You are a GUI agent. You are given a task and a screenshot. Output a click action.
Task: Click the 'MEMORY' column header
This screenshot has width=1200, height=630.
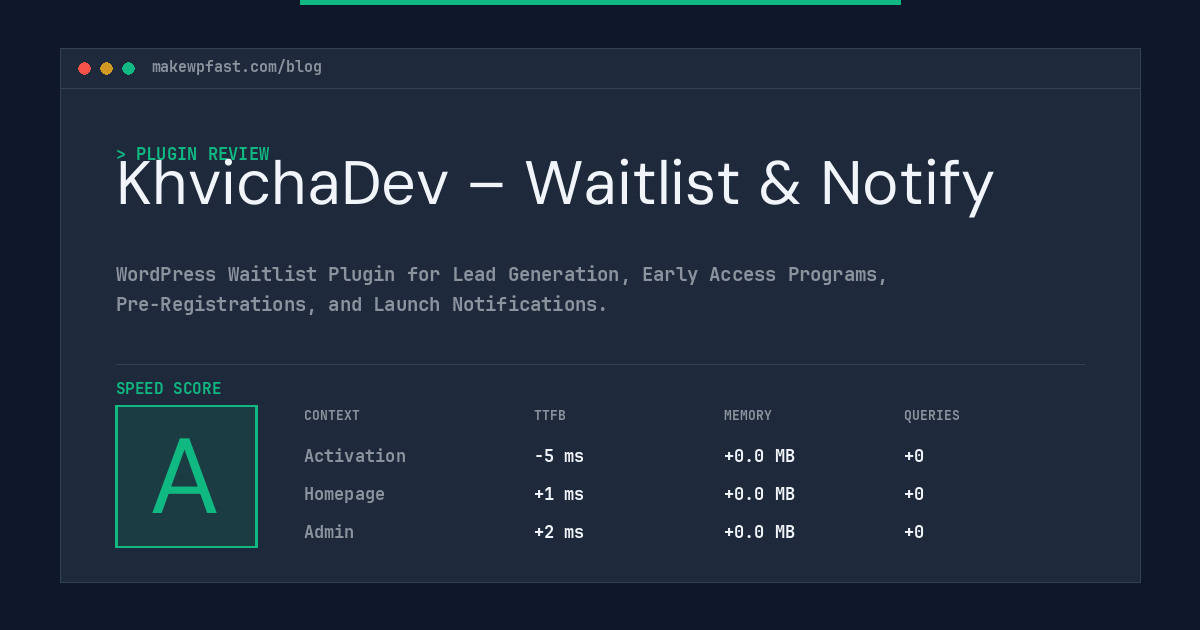click(x=748, y=416)
